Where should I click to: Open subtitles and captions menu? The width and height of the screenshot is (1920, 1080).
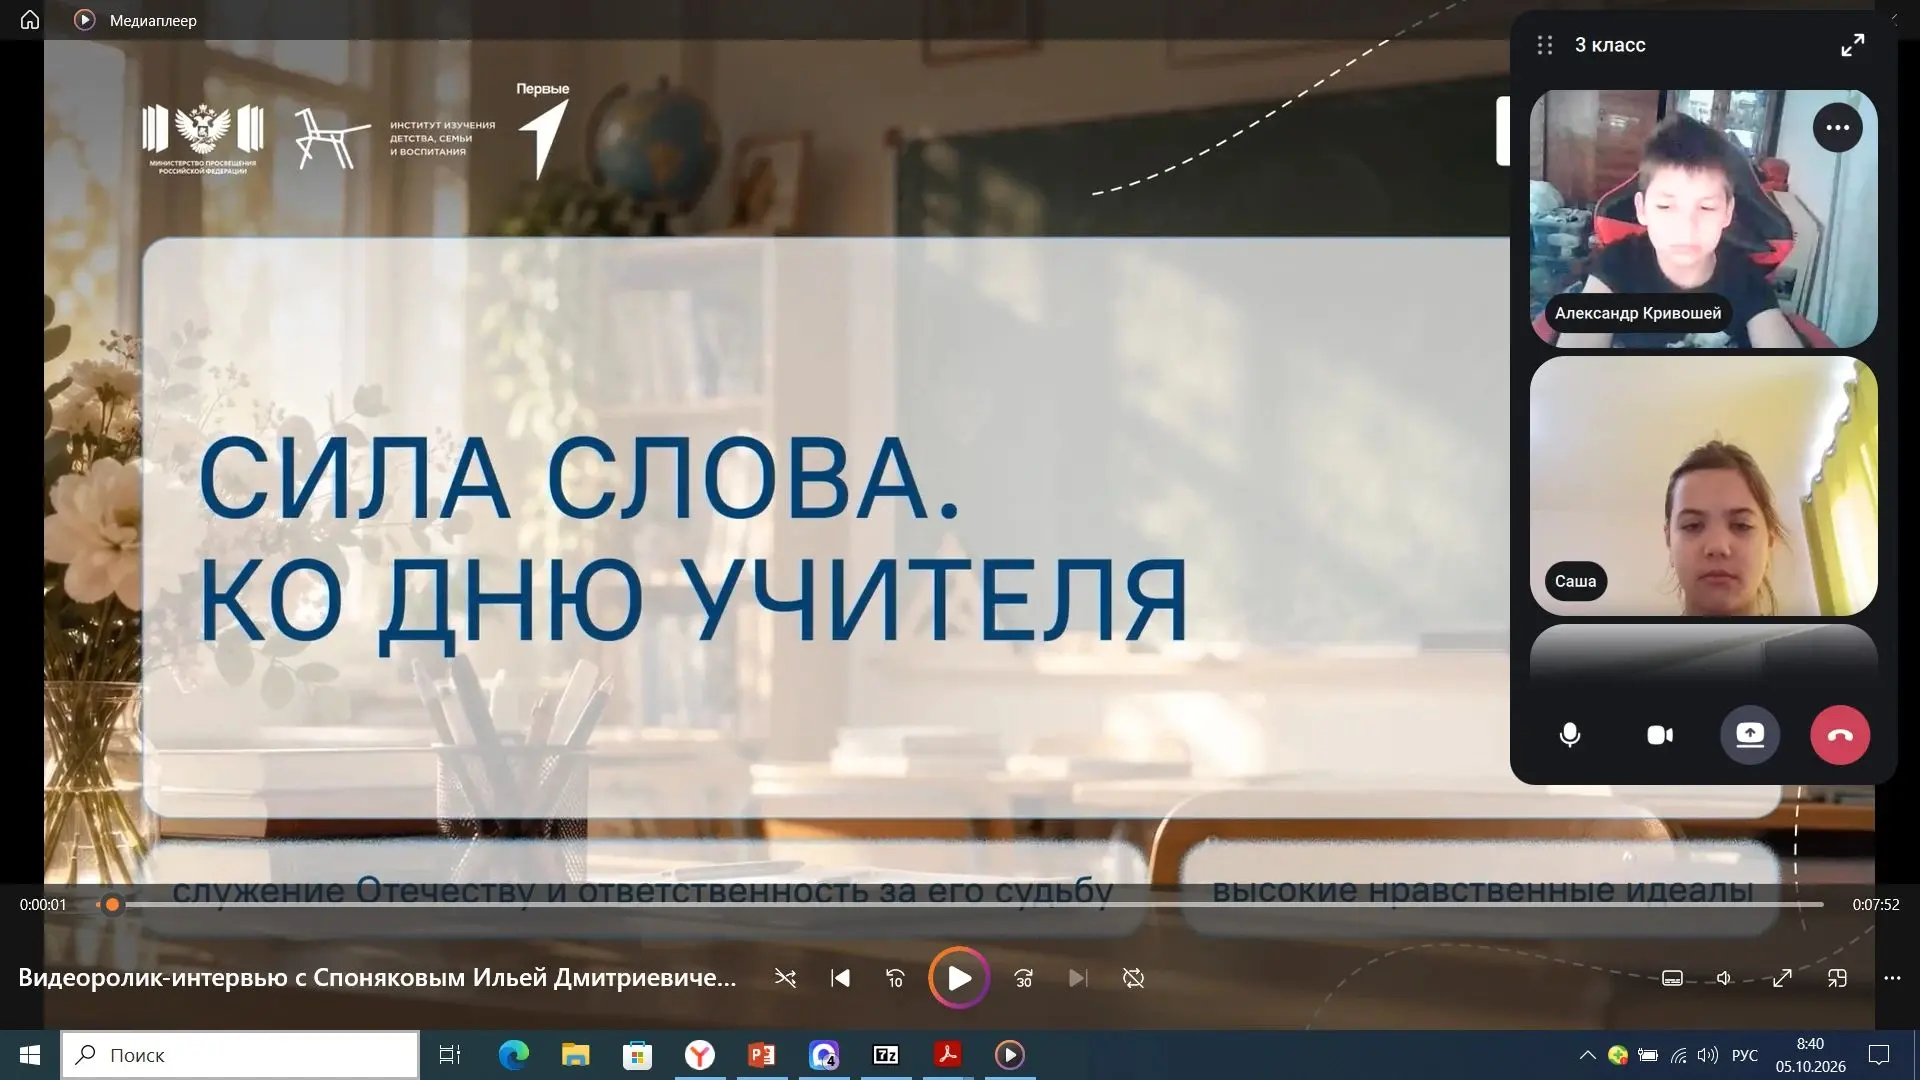coord(1672,978)
